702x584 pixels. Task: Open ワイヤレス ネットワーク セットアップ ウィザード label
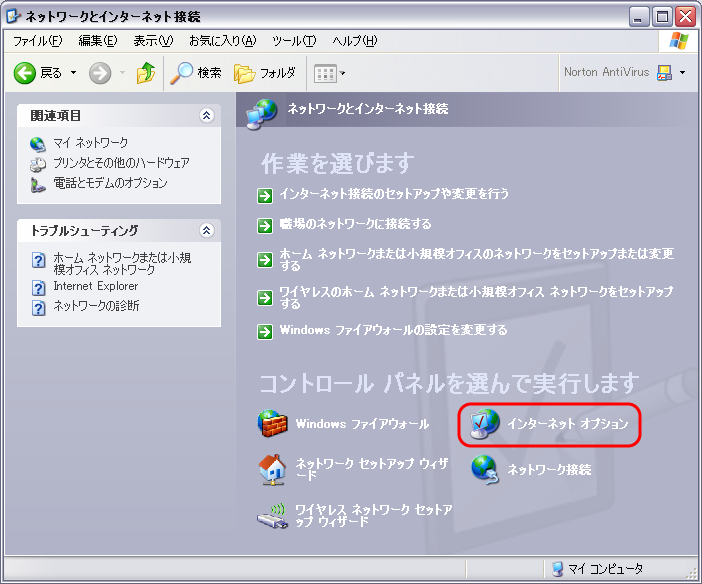374,515
